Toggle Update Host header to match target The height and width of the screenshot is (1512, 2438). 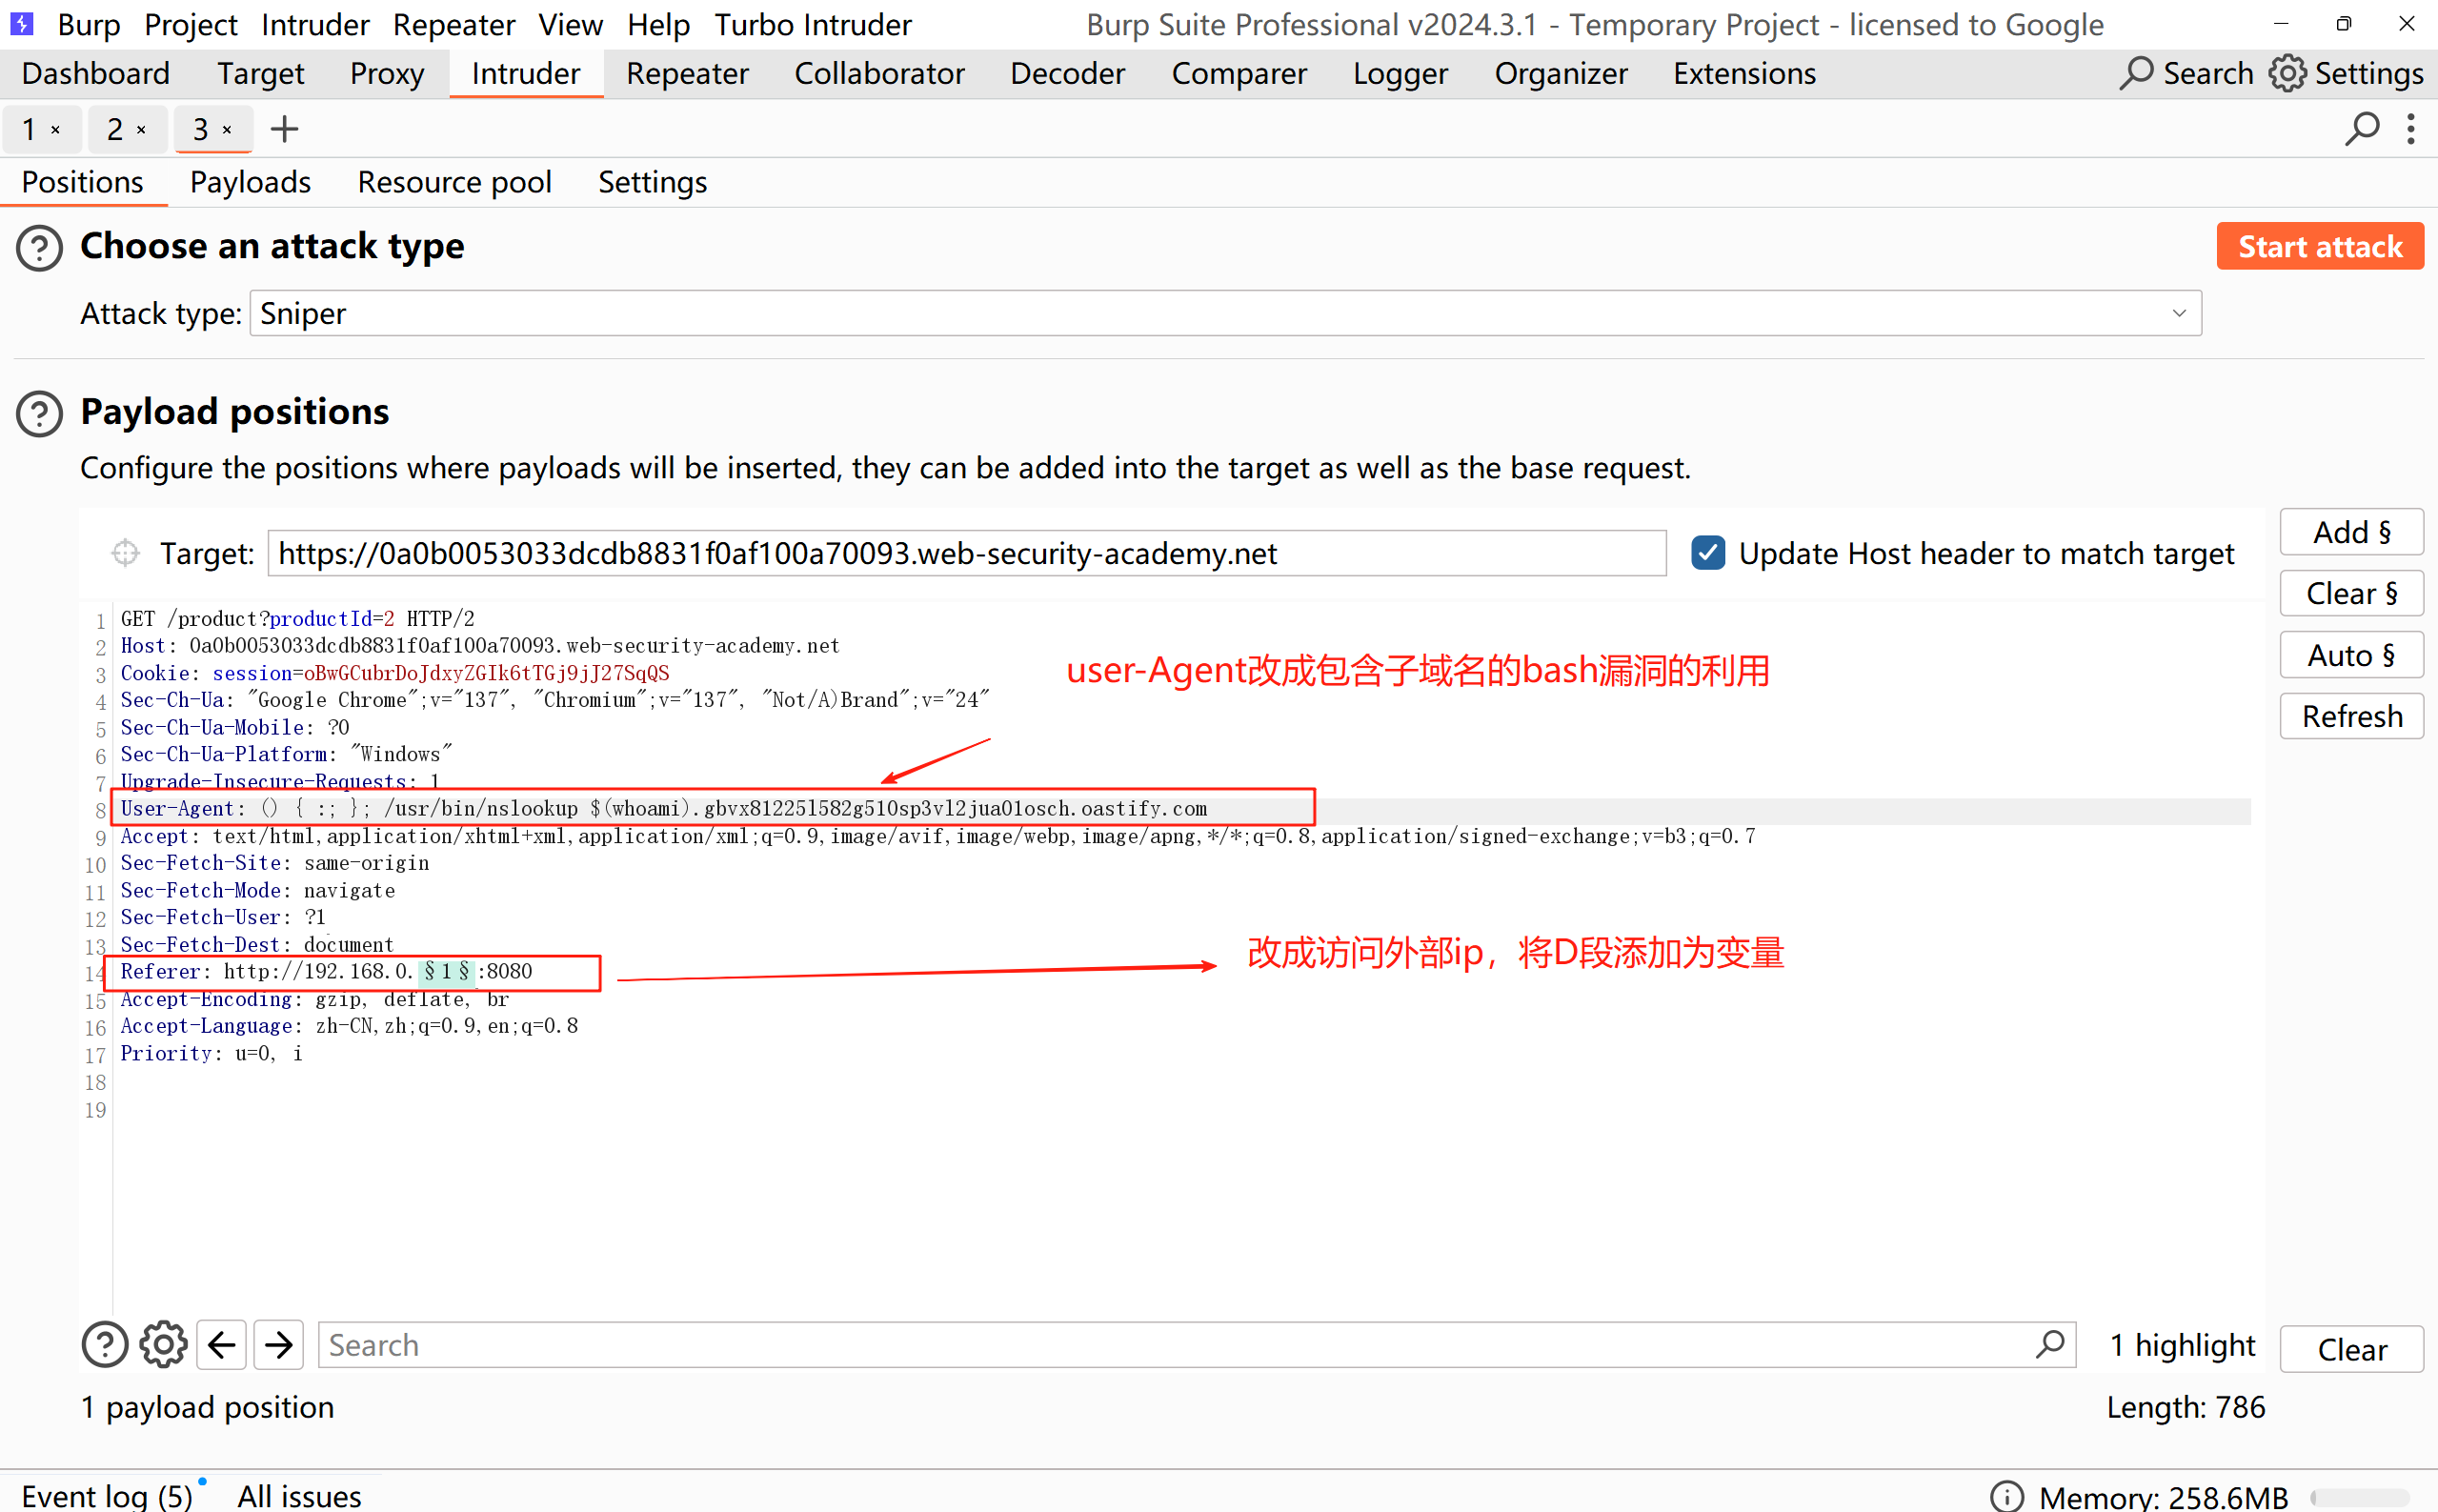1708,553
